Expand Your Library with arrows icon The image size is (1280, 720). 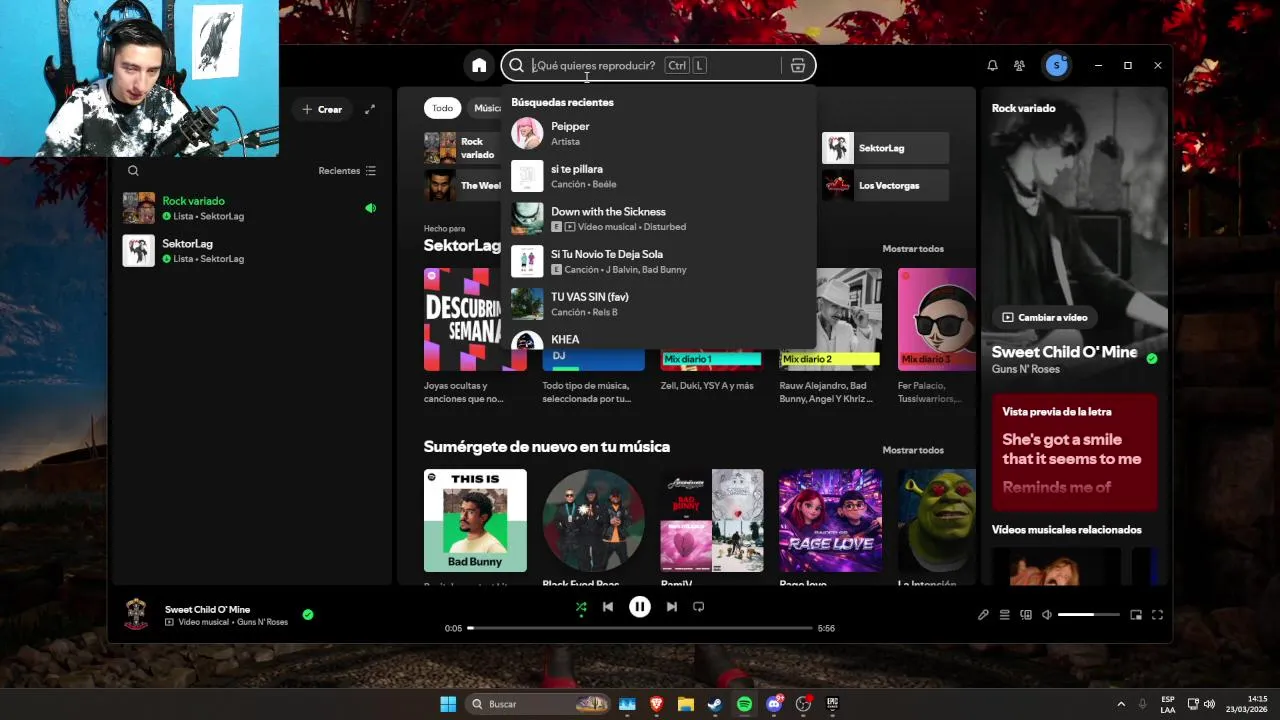point(370,109)
